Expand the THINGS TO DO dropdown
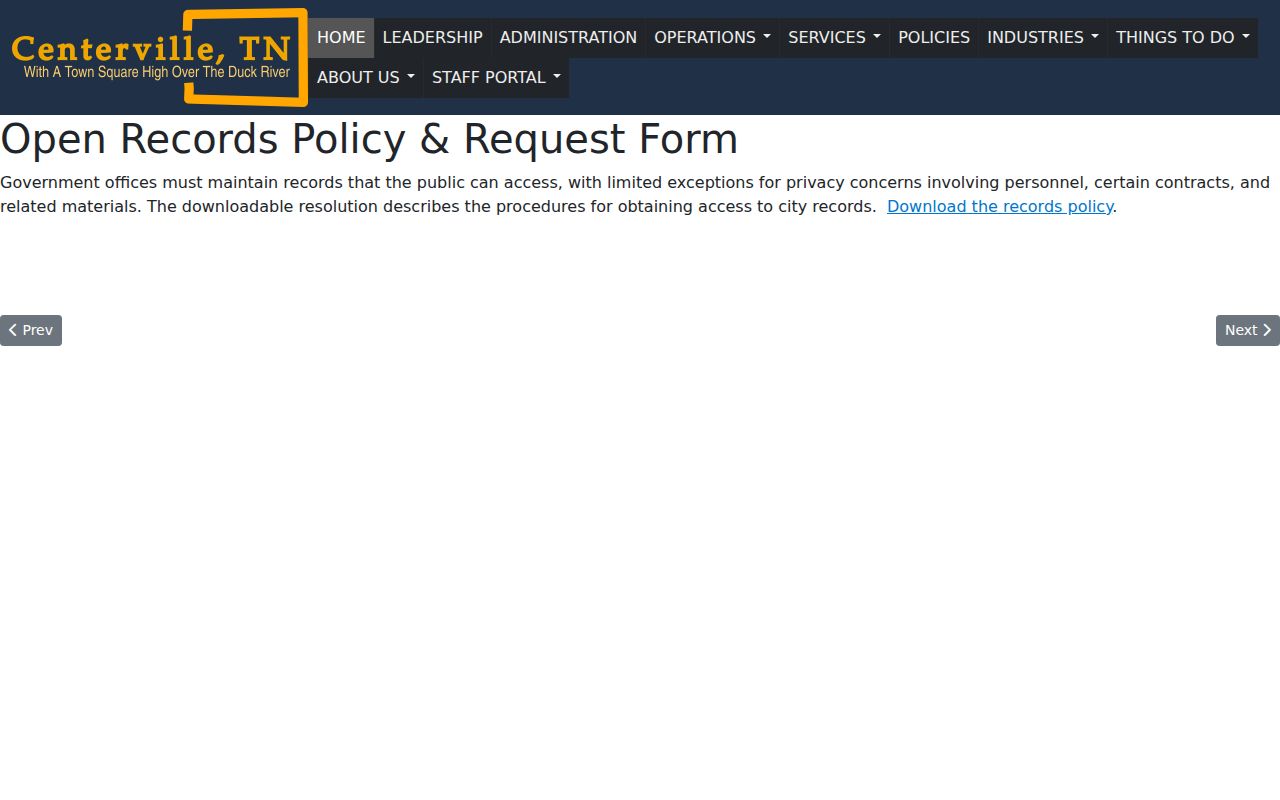The image size is (1280, 800). [1183, 37]
